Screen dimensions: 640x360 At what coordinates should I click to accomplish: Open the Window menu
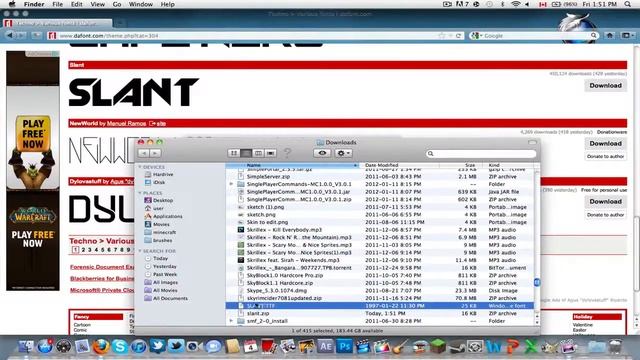coord(141,4)
